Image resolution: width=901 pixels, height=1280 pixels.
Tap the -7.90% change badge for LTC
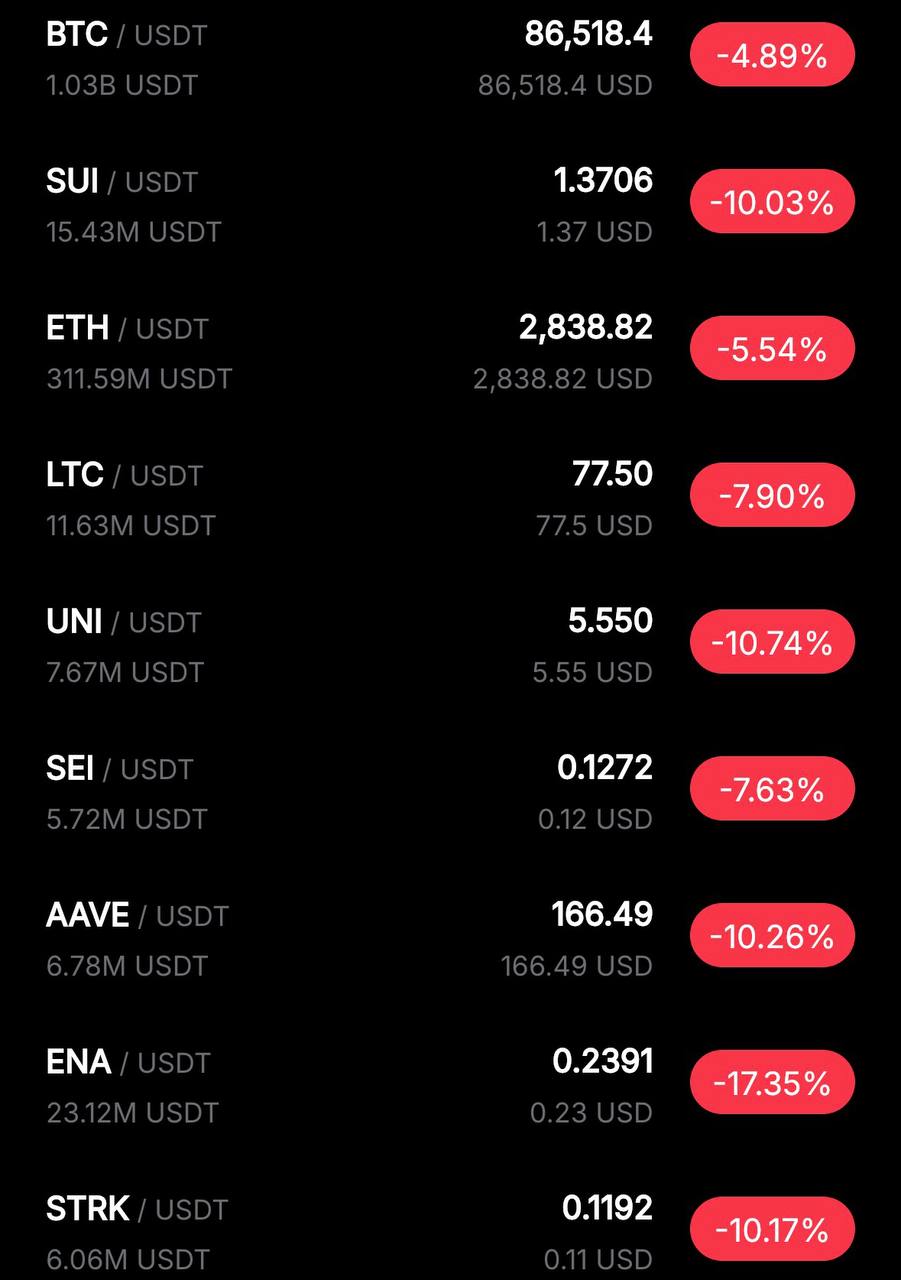click(x=772, y=496)
